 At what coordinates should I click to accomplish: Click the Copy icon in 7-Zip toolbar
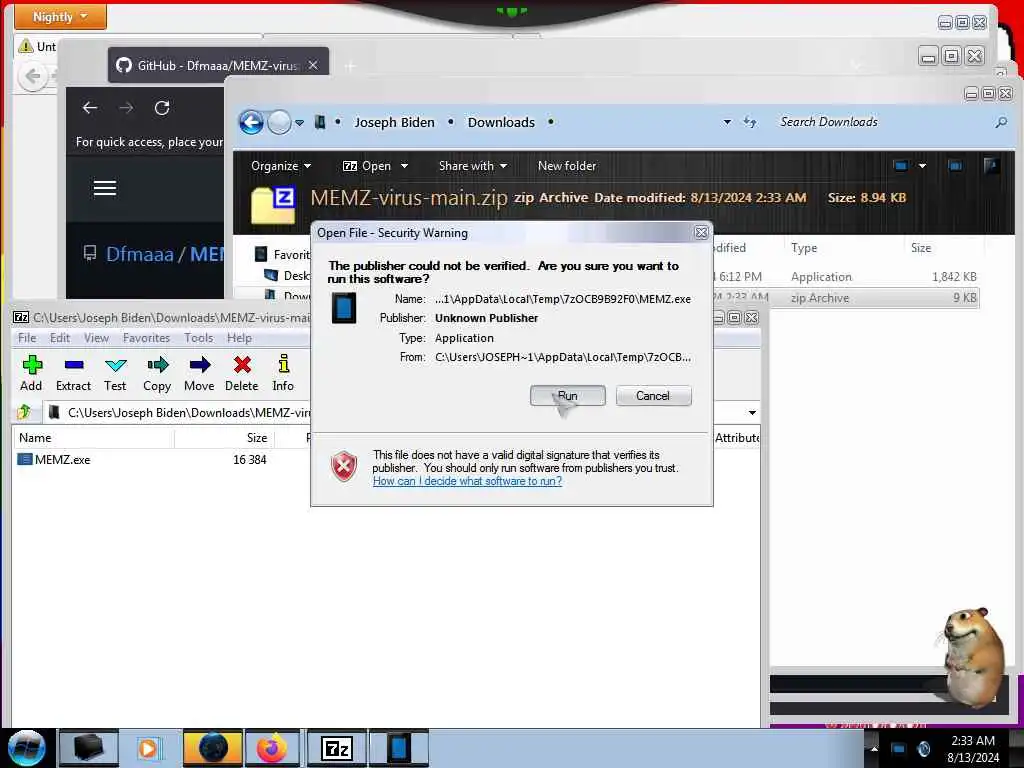[157, 374]
